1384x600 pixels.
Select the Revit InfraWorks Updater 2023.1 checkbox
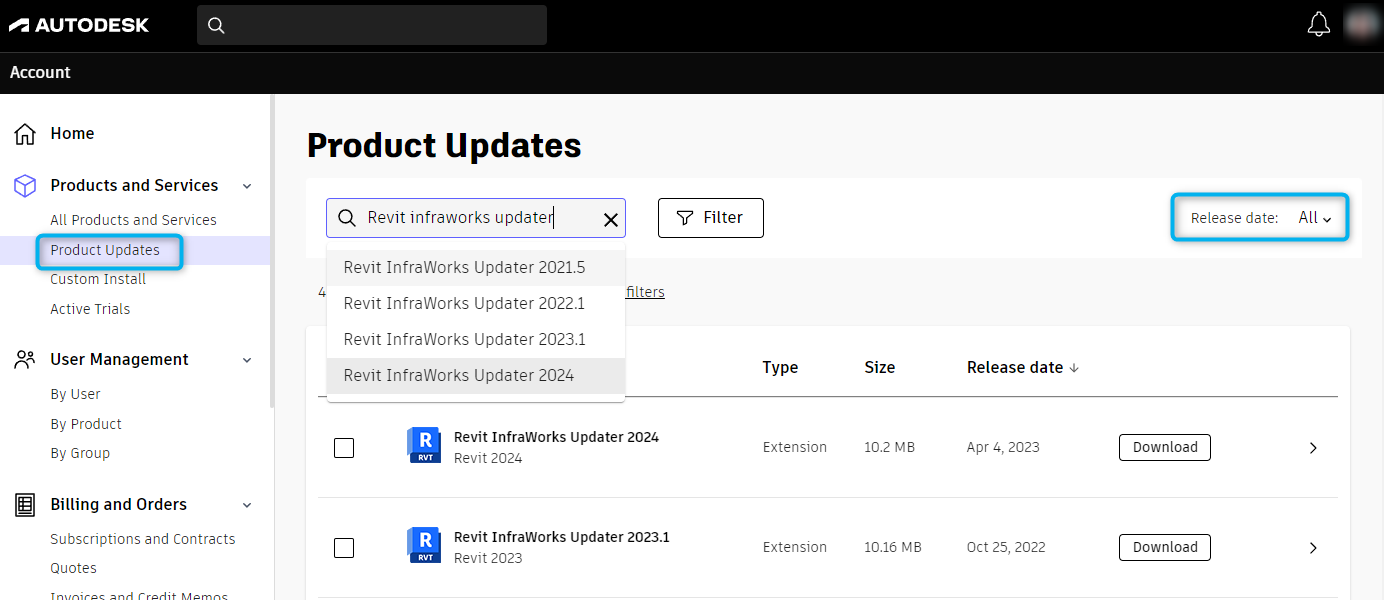click(x=344, y=548)
